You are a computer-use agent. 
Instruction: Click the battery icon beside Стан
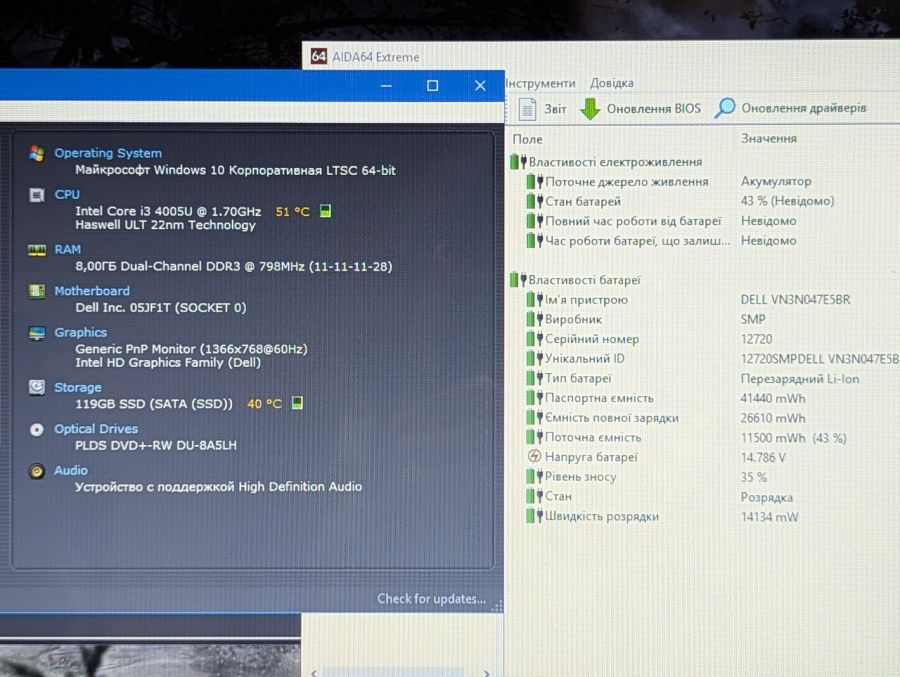pyautogui.click(x=534, y=496)
